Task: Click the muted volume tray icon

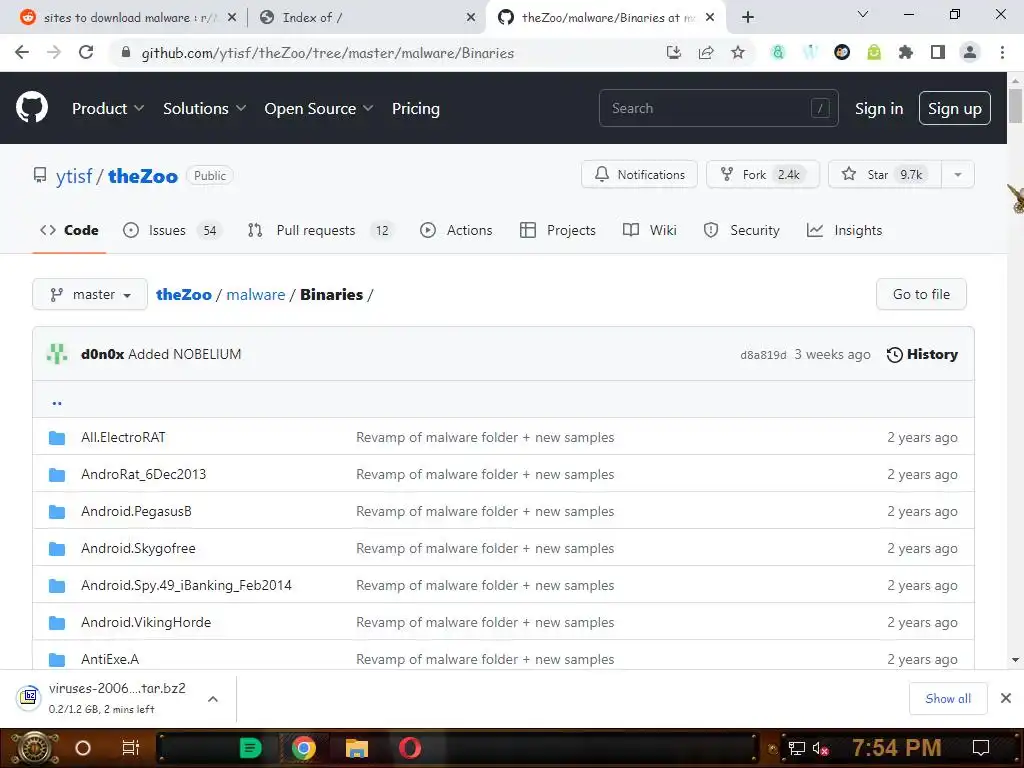Action: tap(820, 748)
